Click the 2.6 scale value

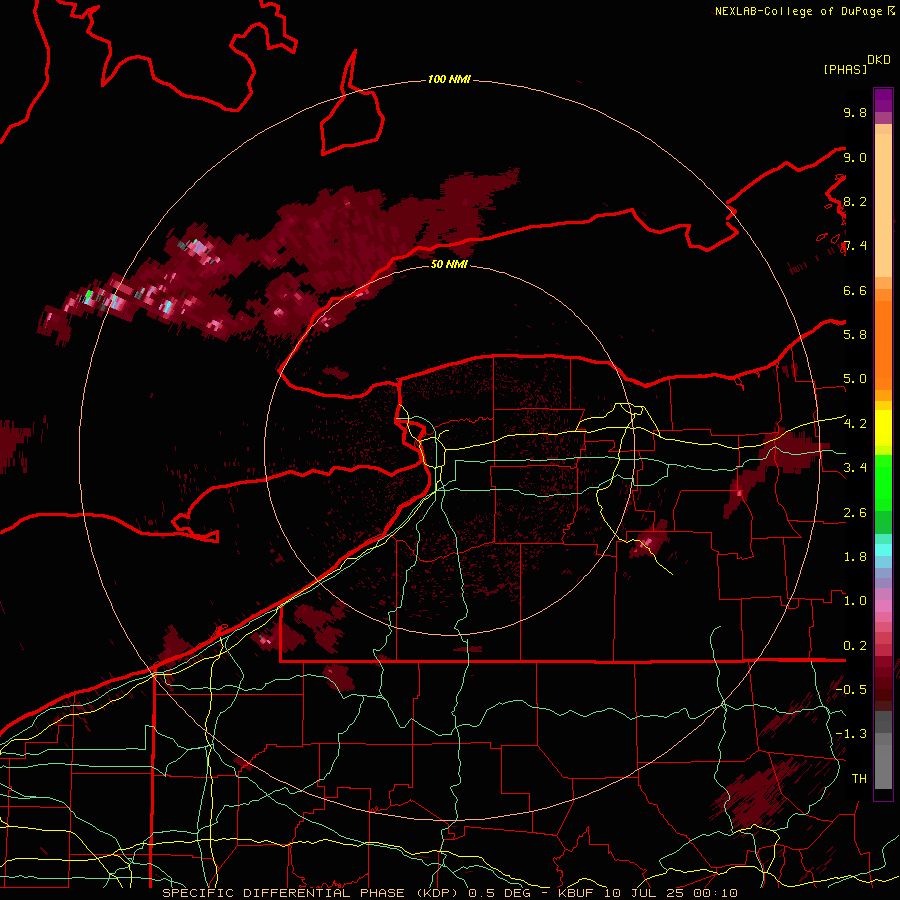[x=855, y=513]
